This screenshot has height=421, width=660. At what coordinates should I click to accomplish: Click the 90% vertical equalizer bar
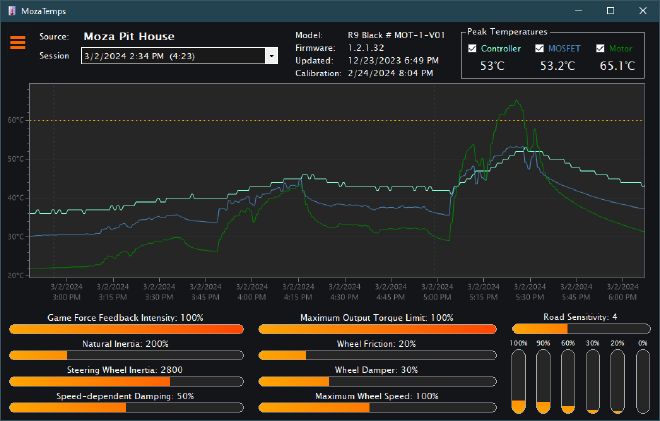[543, 380]
